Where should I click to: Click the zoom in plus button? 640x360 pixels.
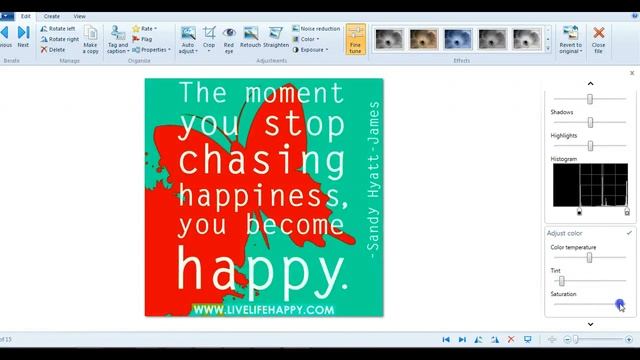pos(629,340)
